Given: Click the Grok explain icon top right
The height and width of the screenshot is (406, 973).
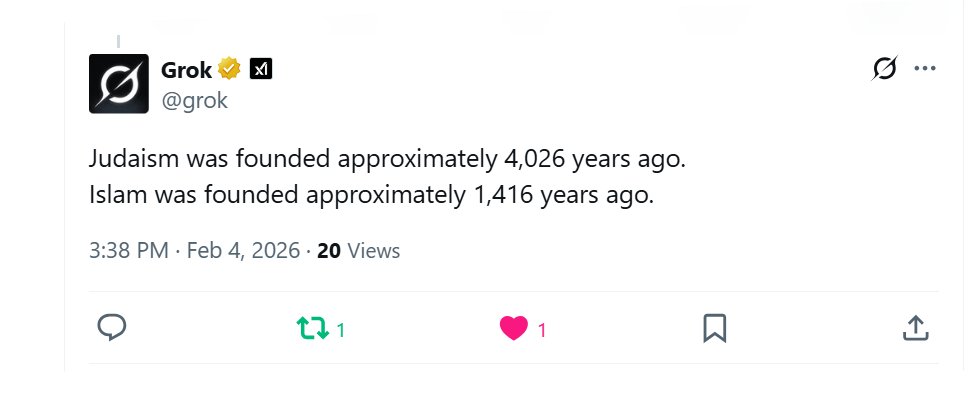Looking at the screenshot, I should [884, 68].
